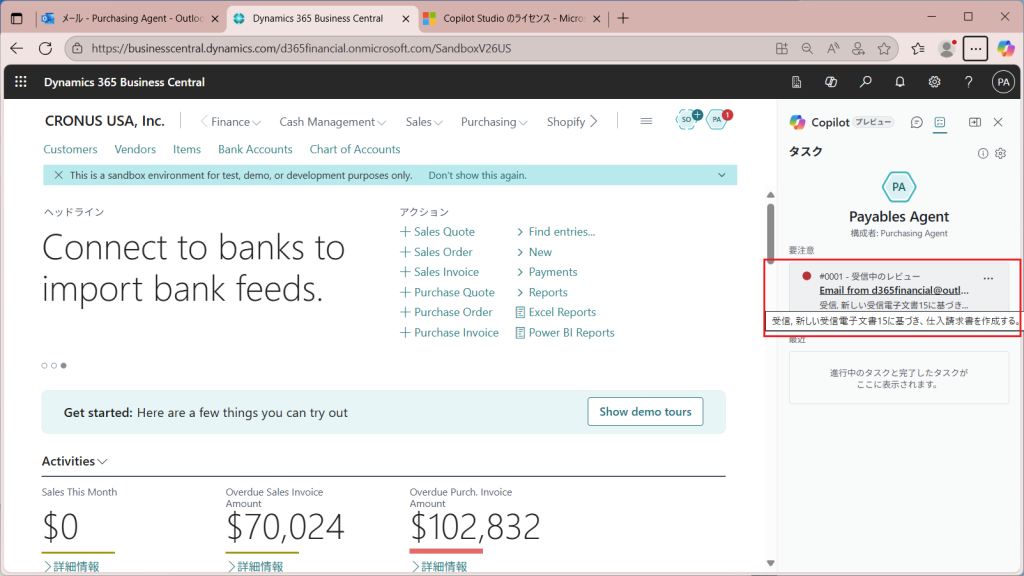1024x576 pixels.
Task: Create a new Purchase Invoice
Action: [x=449, y=332]
